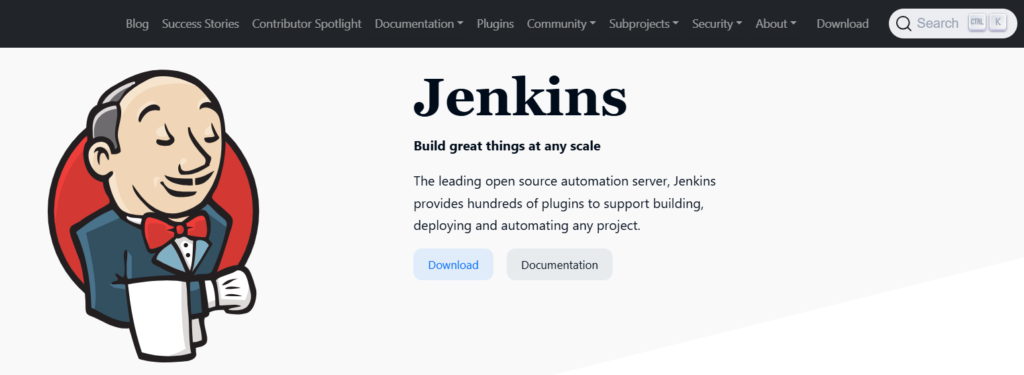The height and width of the screenshot is (375, 1024).
Task: Click the blue Download button
Action: point(453,265)
